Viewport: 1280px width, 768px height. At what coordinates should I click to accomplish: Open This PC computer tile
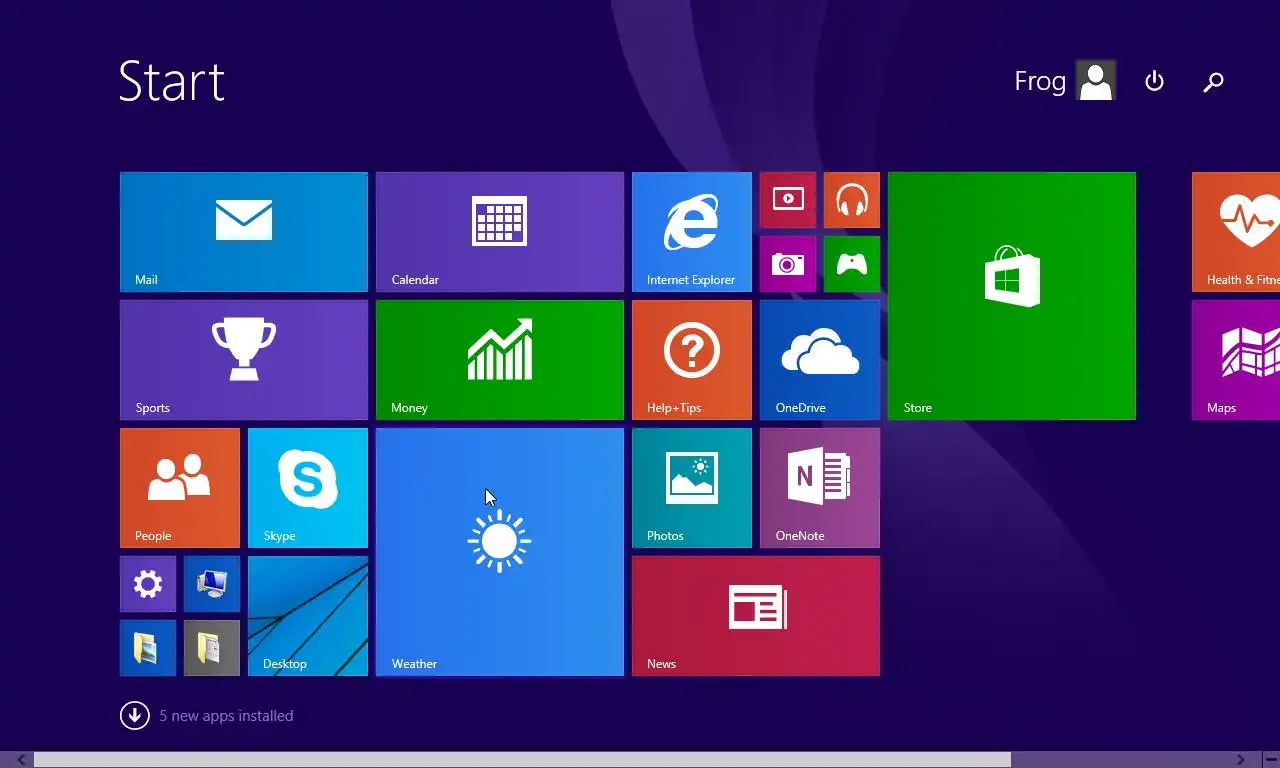(x=212, y=584)
